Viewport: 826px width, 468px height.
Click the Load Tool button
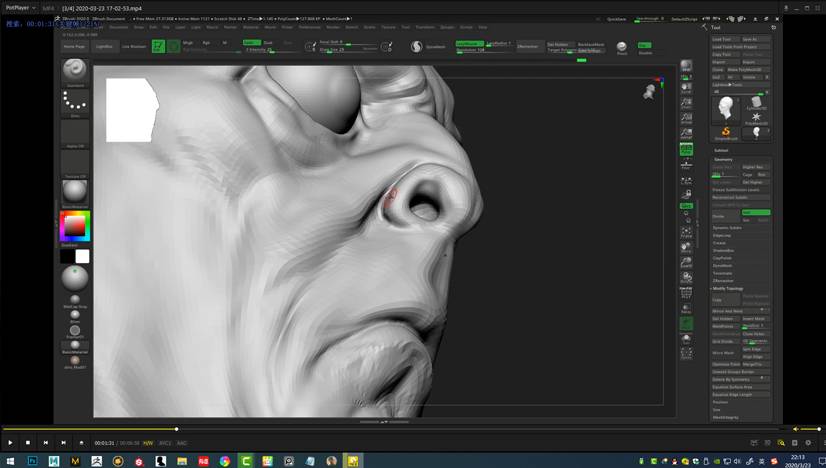(725, 40)
